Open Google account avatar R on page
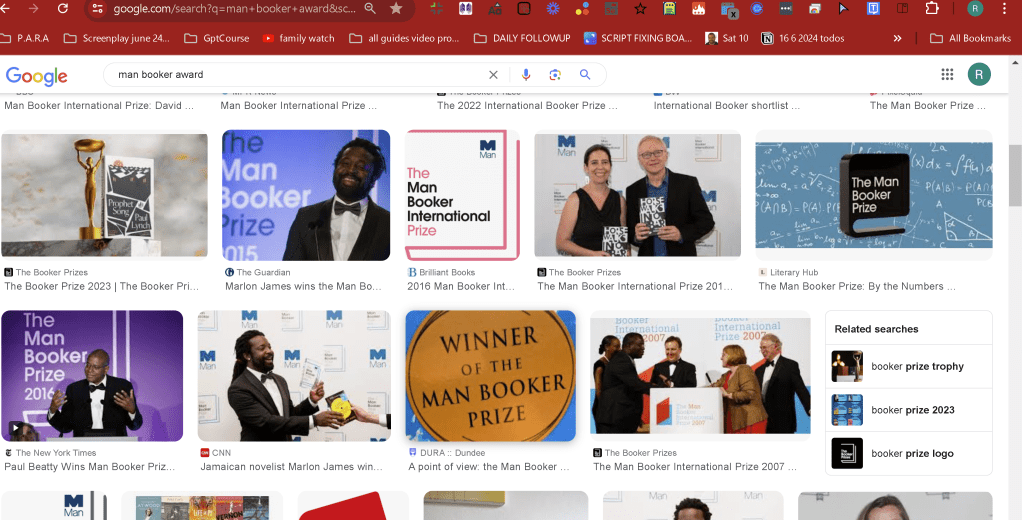The height and width of the screenshot is (520, 1022). 979,74
